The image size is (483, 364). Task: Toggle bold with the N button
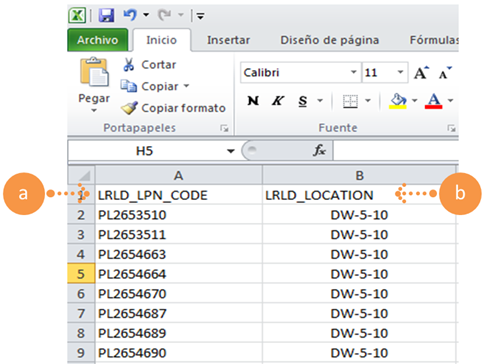coord(253,100)
